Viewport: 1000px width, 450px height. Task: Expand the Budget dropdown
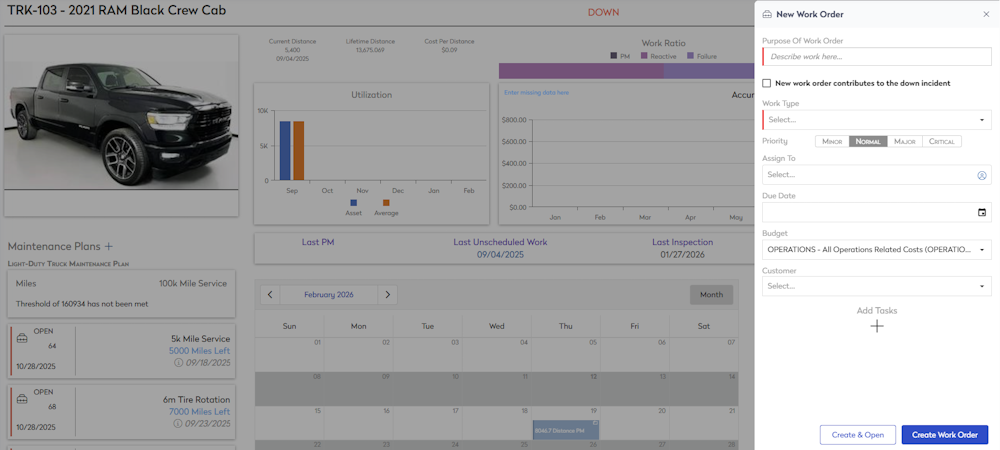876,249
